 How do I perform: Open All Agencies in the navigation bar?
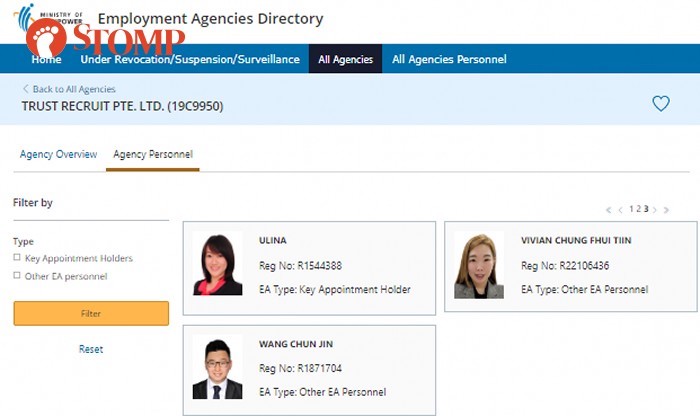[346, 59]
